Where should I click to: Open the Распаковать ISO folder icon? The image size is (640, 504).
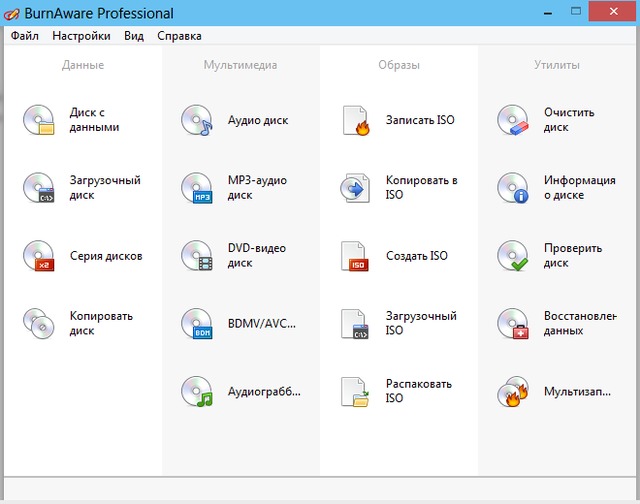tap(355, 392)
